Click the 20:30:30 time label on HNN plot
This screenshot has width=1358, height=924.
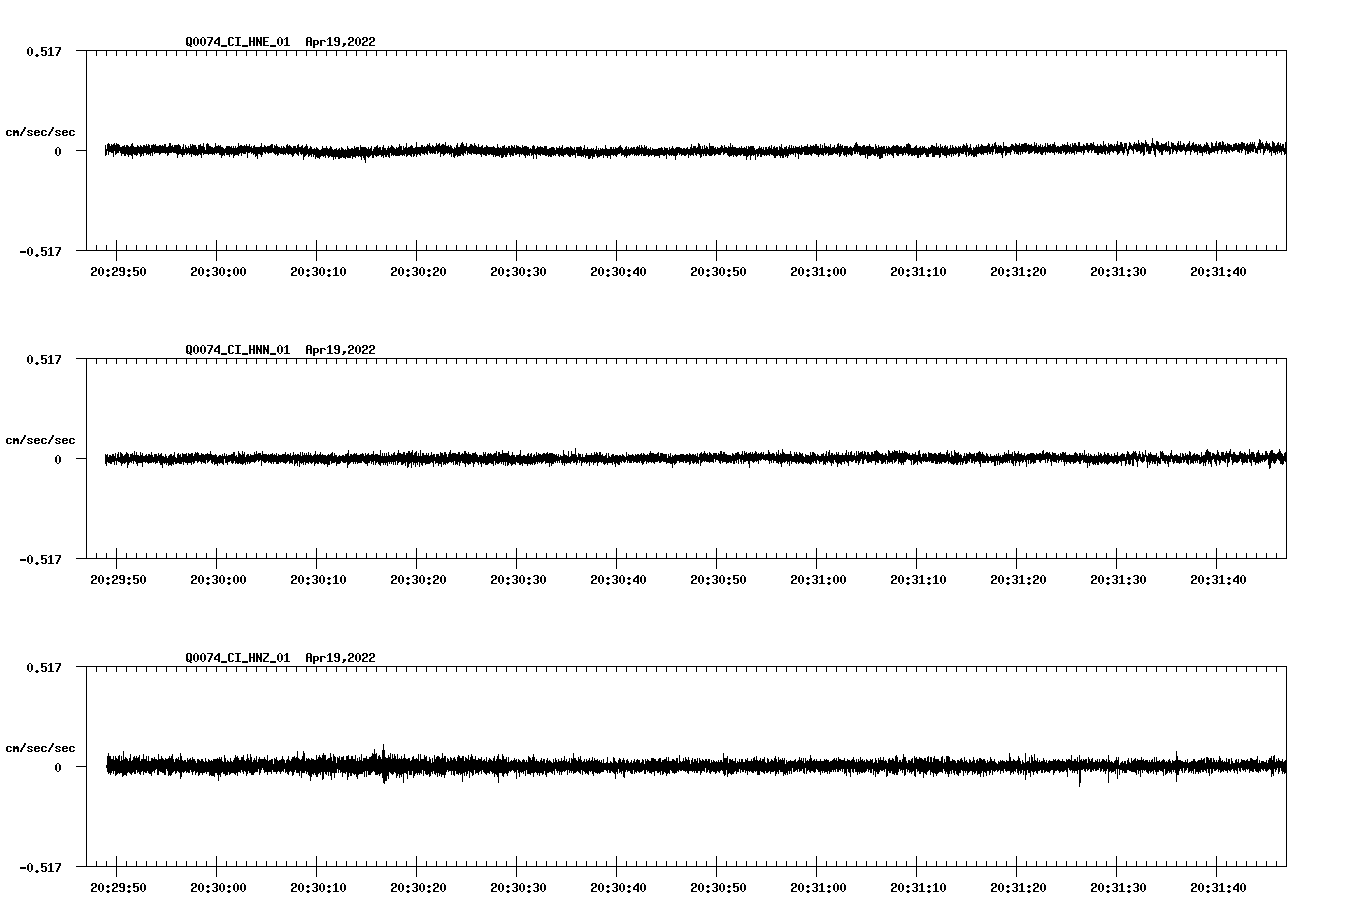[x=518, y=580]
